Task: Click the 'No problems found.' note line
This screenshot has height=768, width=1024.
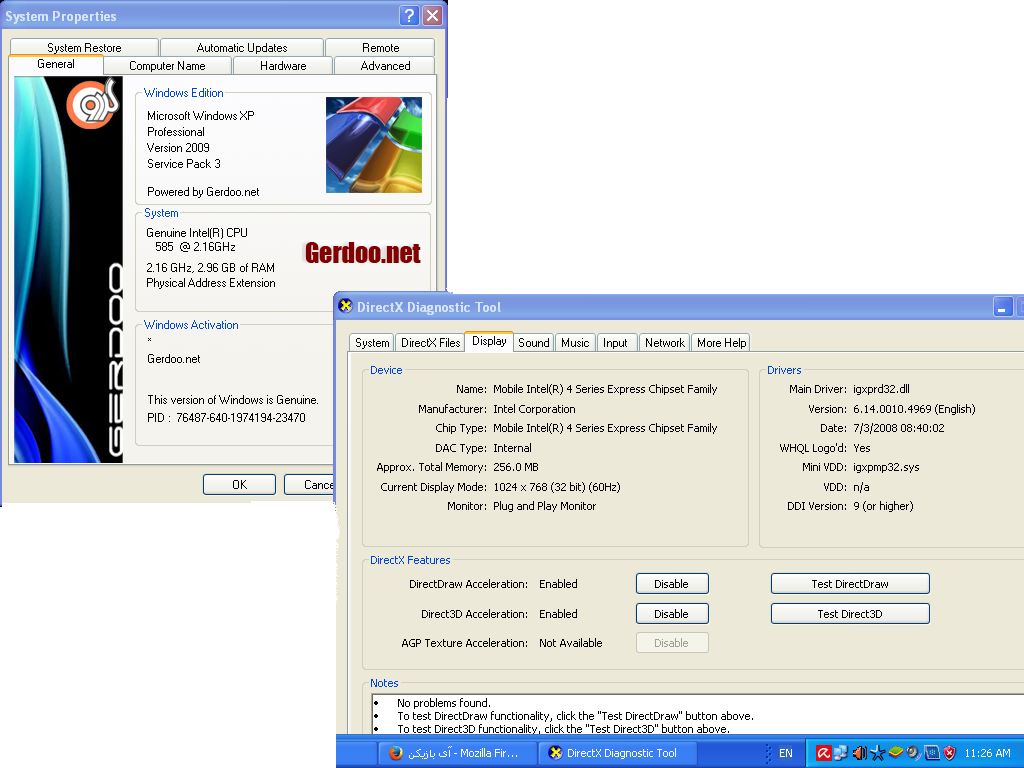Action: pyautogui.click(x=444, y=703)
